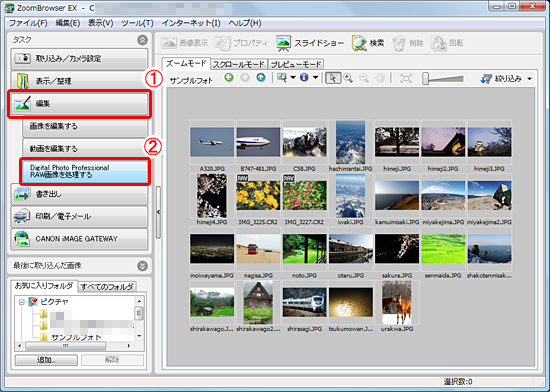
Task: Click 動画を編集する sub-task
Action: tap(85, 149)
